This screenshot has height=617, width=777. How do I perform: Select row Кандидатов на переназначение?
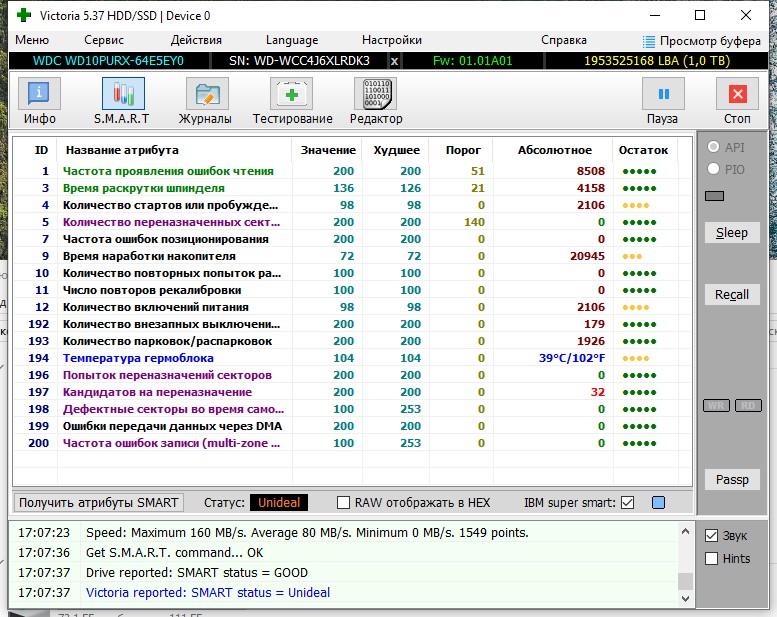352,392
